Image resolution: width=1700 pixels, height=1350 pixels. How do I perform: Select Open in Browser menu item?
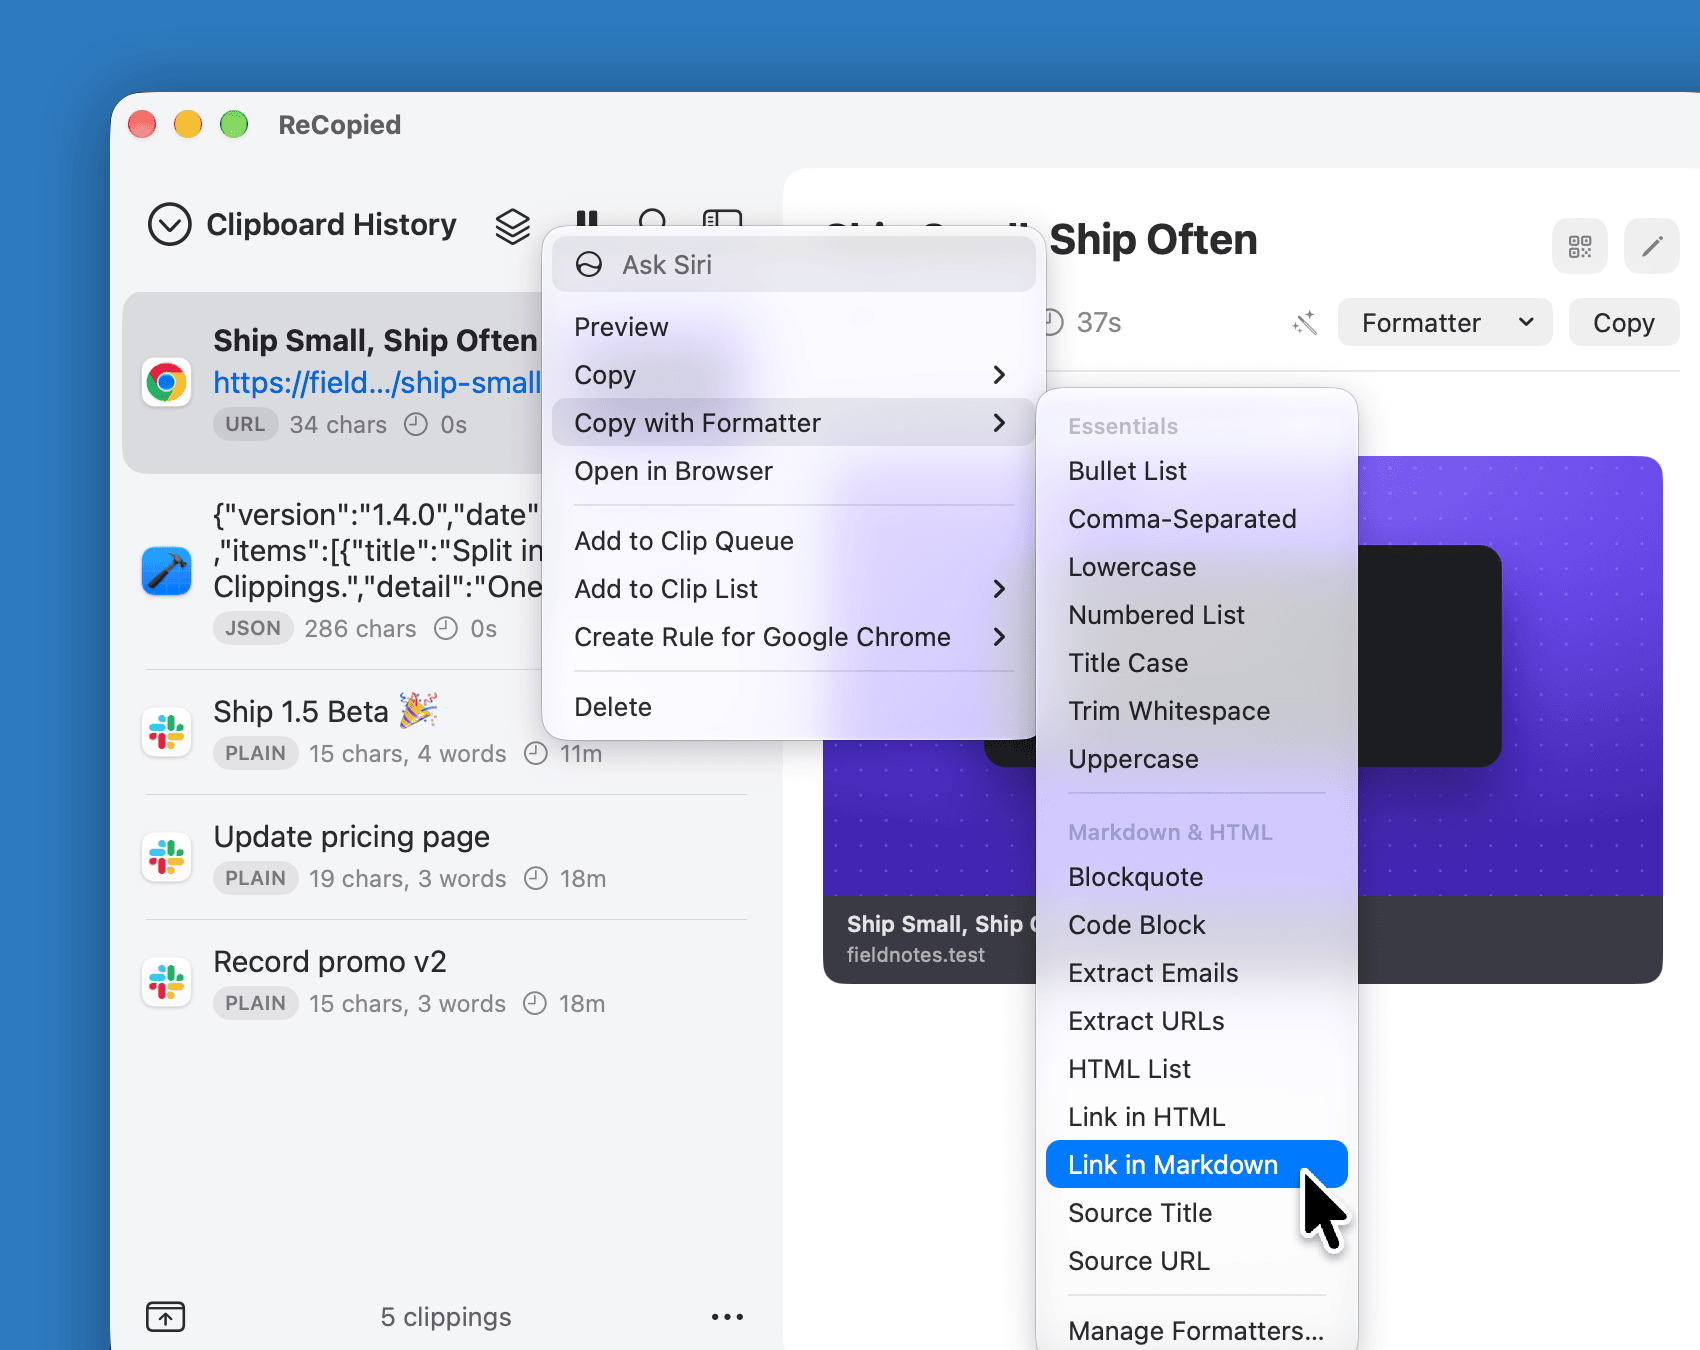pos(793,471)
